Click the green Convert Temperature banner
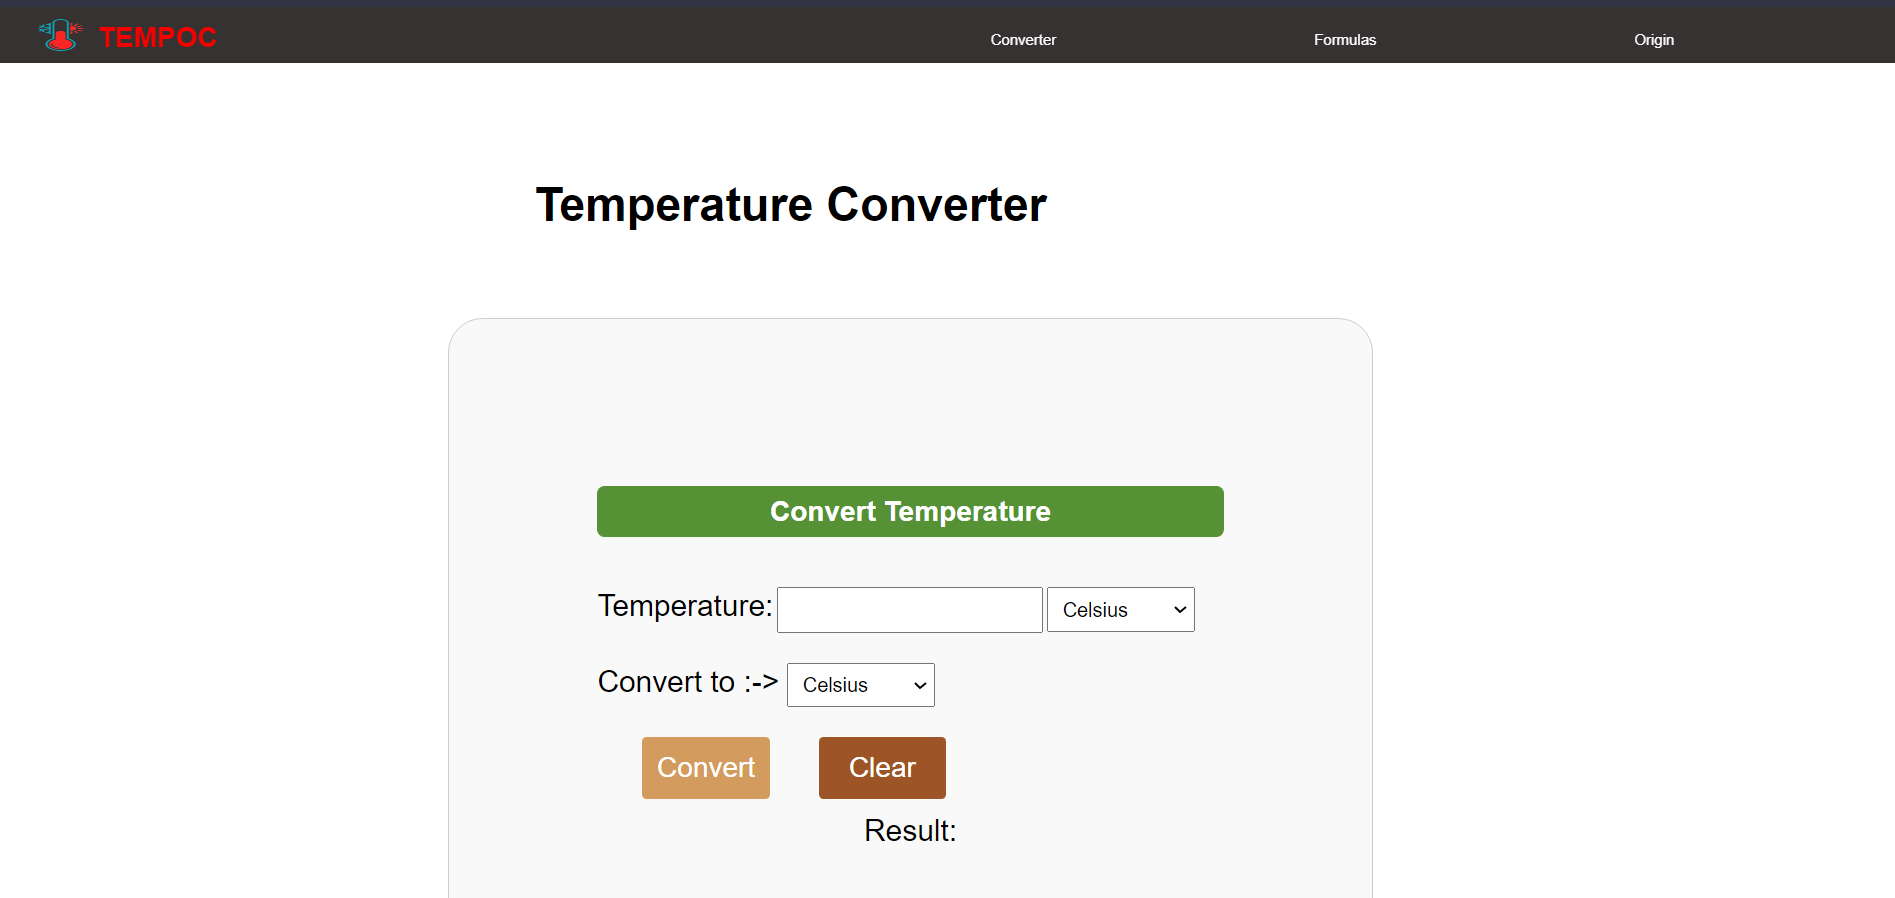 point(910,512)
